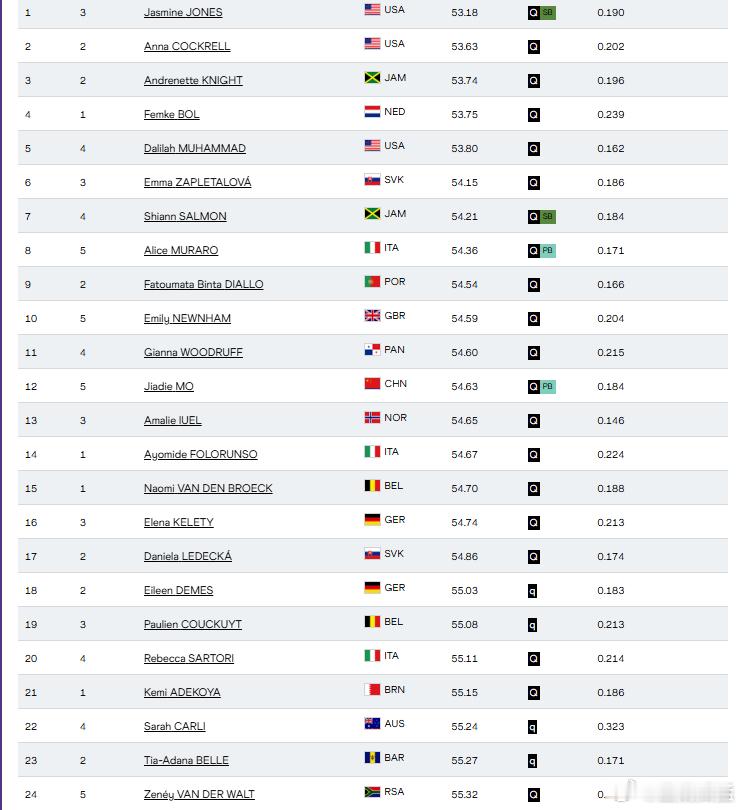Select the 53.75 result in Femke BOL row
Viewport: 742px width, 810px height.
465,114
